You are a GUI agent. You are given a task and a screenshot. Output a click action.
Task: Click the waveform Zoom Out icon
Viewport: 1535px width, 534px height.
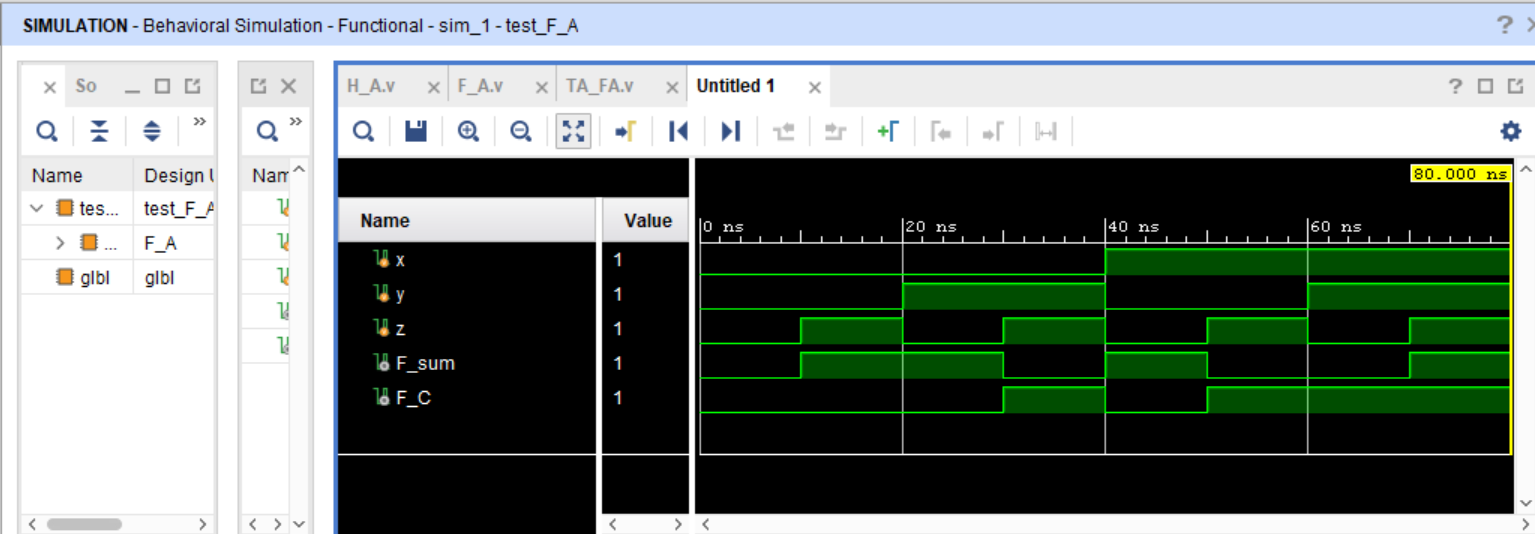pos(520,131)
